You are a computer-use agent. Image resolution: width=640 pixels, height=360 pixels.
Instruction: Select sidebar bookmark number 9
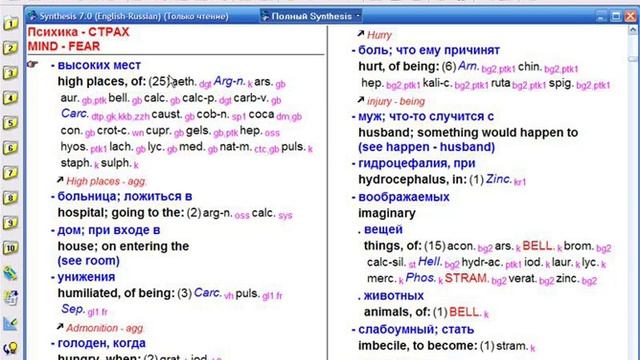(11, 223)
